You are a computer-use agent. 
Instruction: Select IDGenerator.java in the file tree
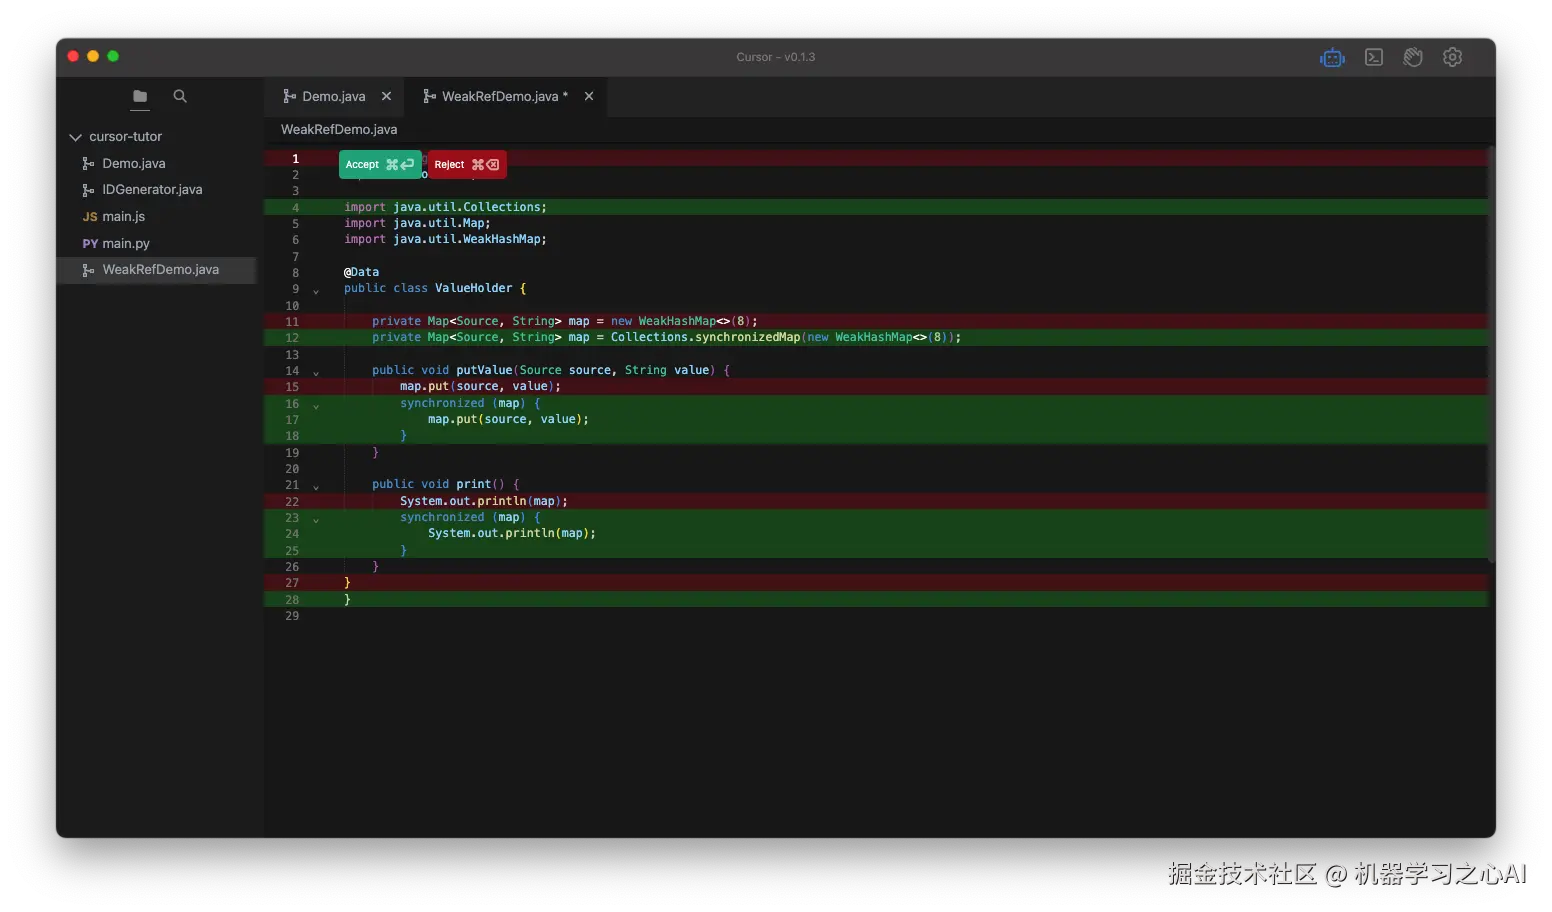click(150, 189)
